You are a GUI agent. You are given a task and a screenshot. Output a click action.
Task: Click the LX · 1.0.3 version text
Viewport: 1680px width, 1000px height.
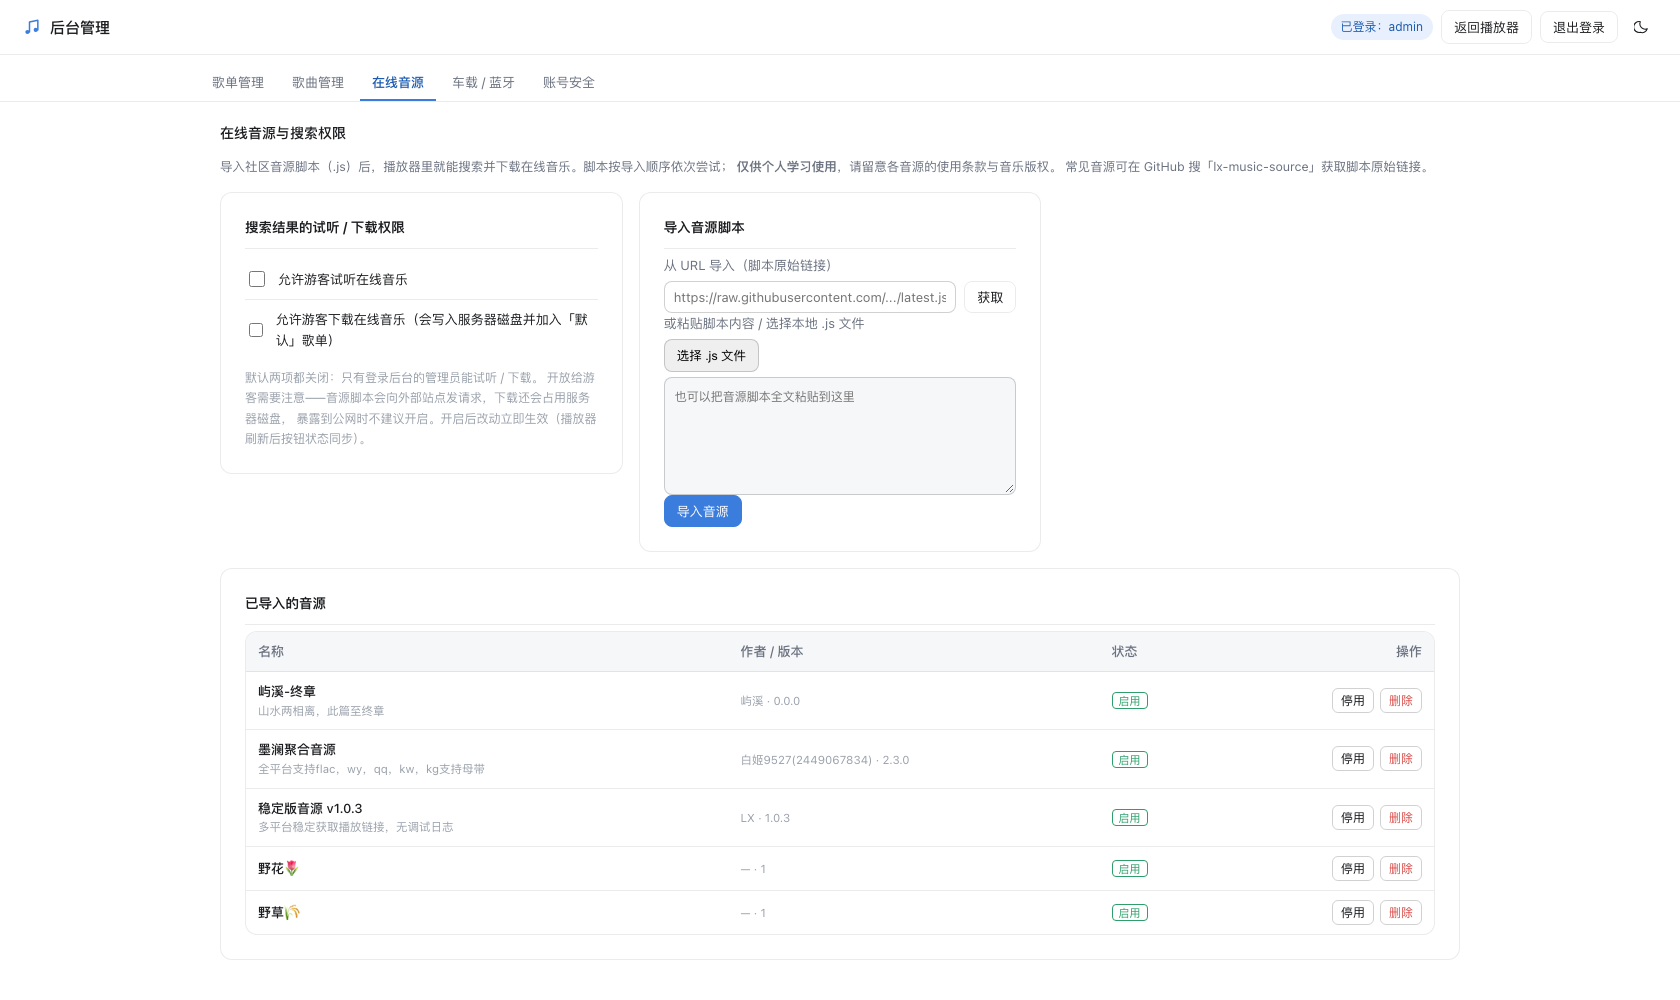tap(765, 818)
